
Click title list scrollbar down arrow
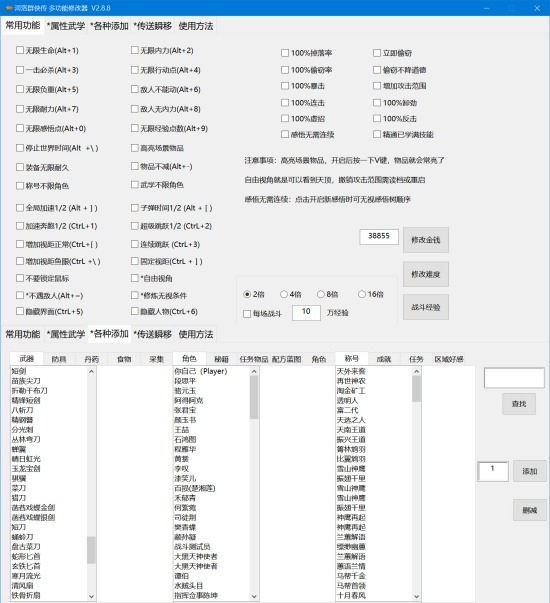pos(417,596)
